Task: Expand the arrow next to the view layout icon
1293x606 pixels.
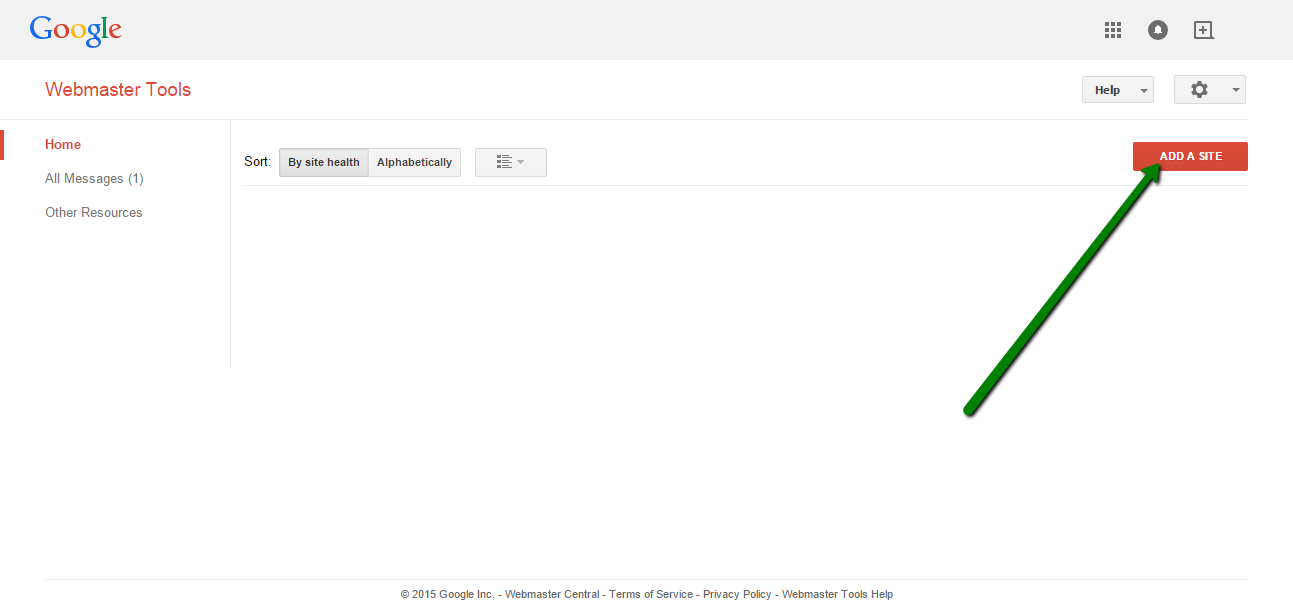Action: pos(521,162)
